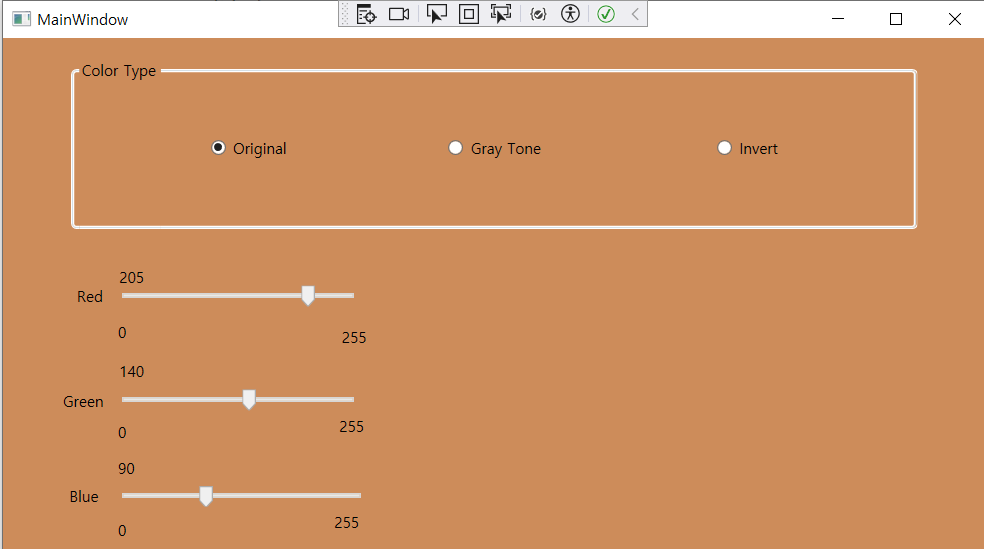Click the 0 minimum under the Blue slider
This screenshot has height=549, width=984.
point(122,531)
